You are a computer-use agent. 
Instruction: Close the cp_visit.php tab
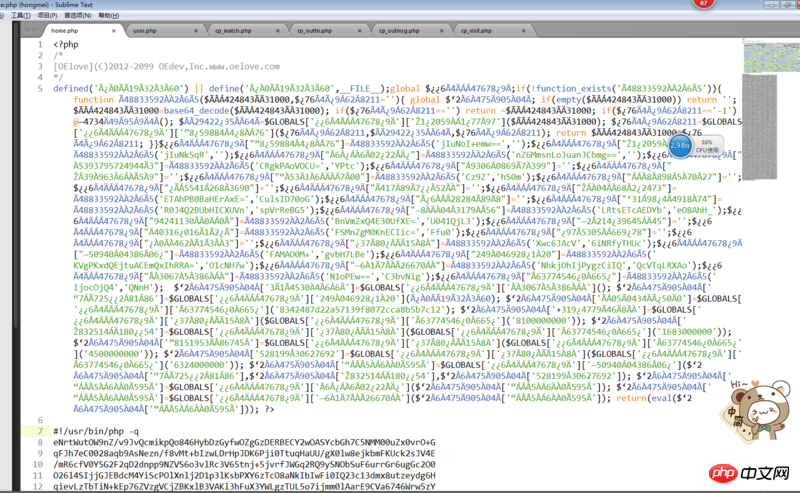523,31
